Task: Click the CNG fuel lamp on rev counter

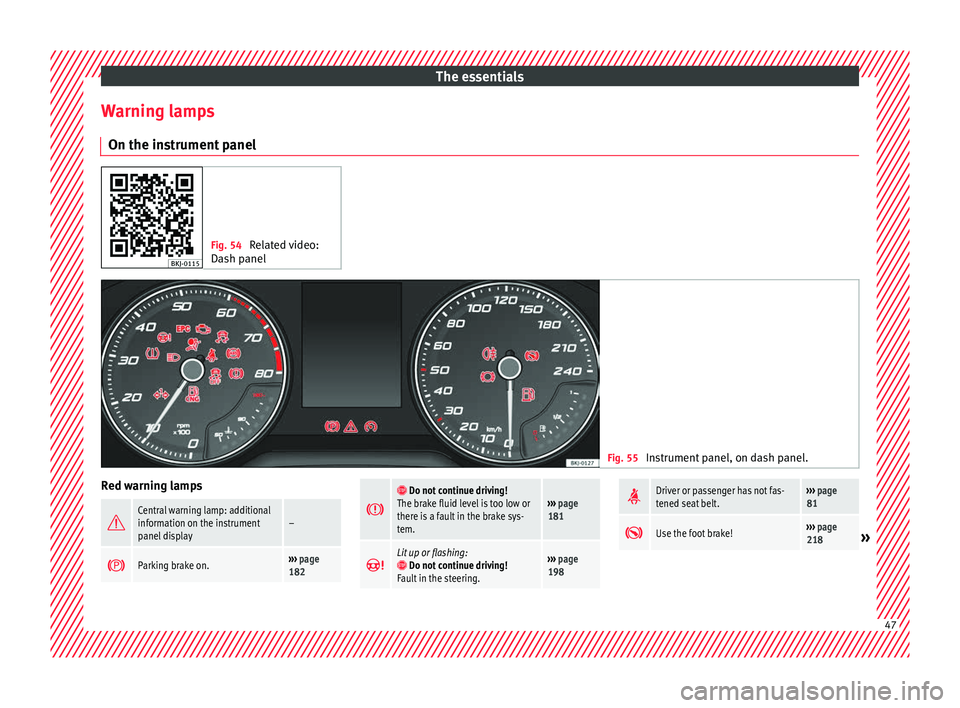Action: point(193,394)
